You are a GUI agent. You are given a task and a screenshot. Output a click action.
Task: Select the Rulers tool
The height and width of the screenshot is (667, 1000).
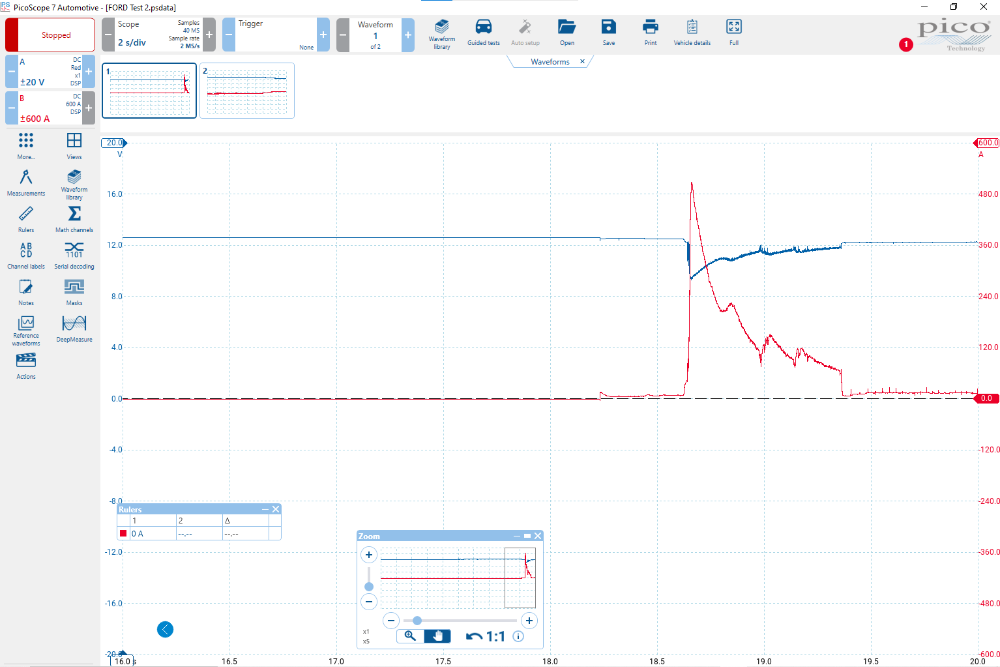point(26,217)
